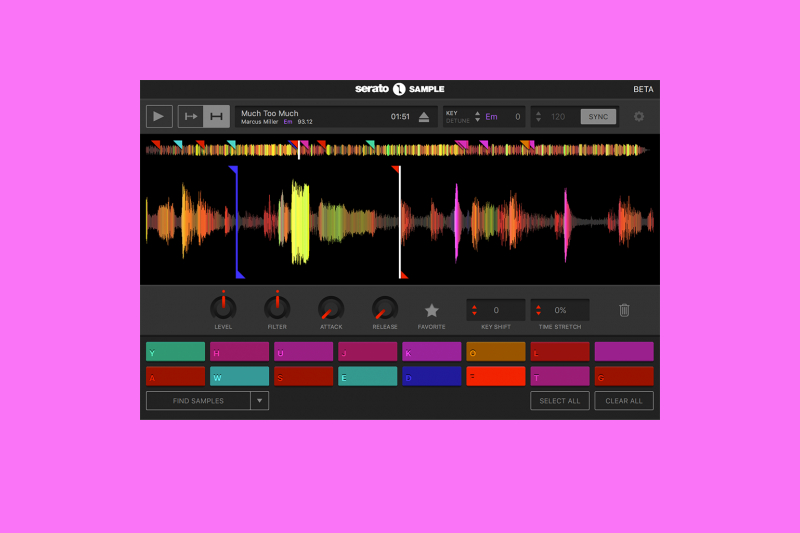Image resolution: width=800 pixels, height=533 pixels.
Task: Adjust the 120 BPM stepper arrows
Action: tap(538, 116)
